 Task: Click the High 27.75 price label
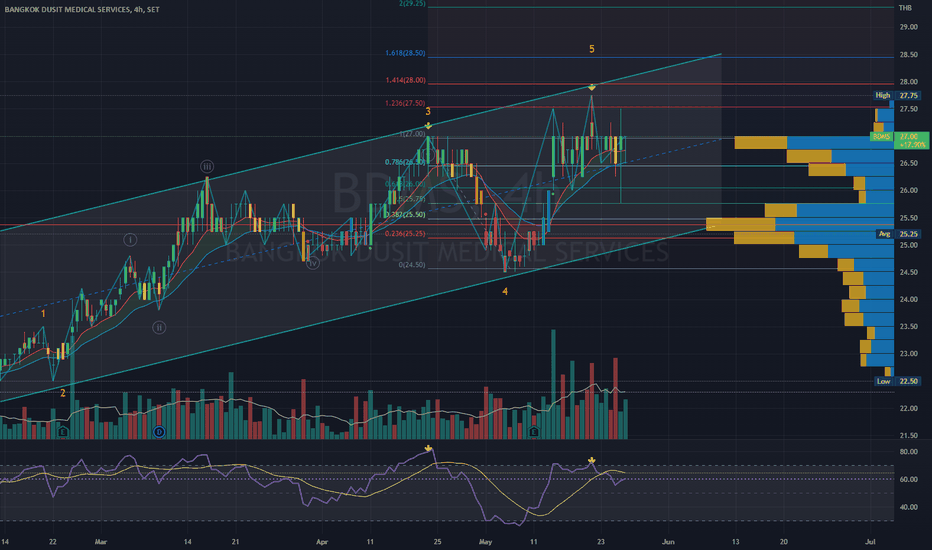(x=897, y=95)
